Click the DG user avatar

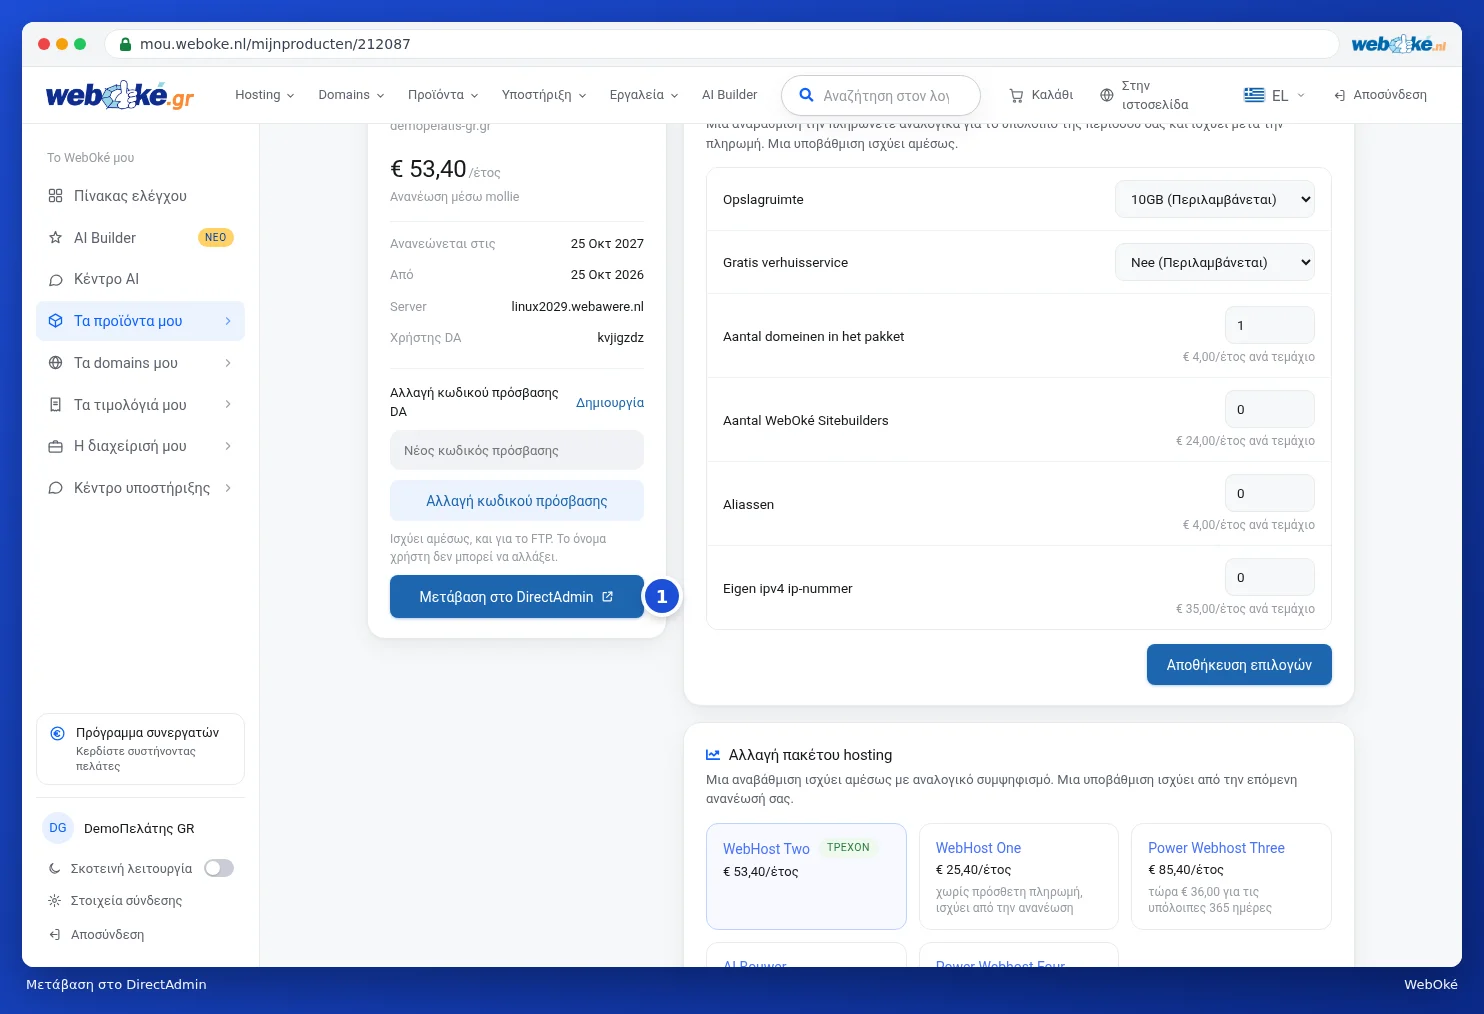click(58, 828)
